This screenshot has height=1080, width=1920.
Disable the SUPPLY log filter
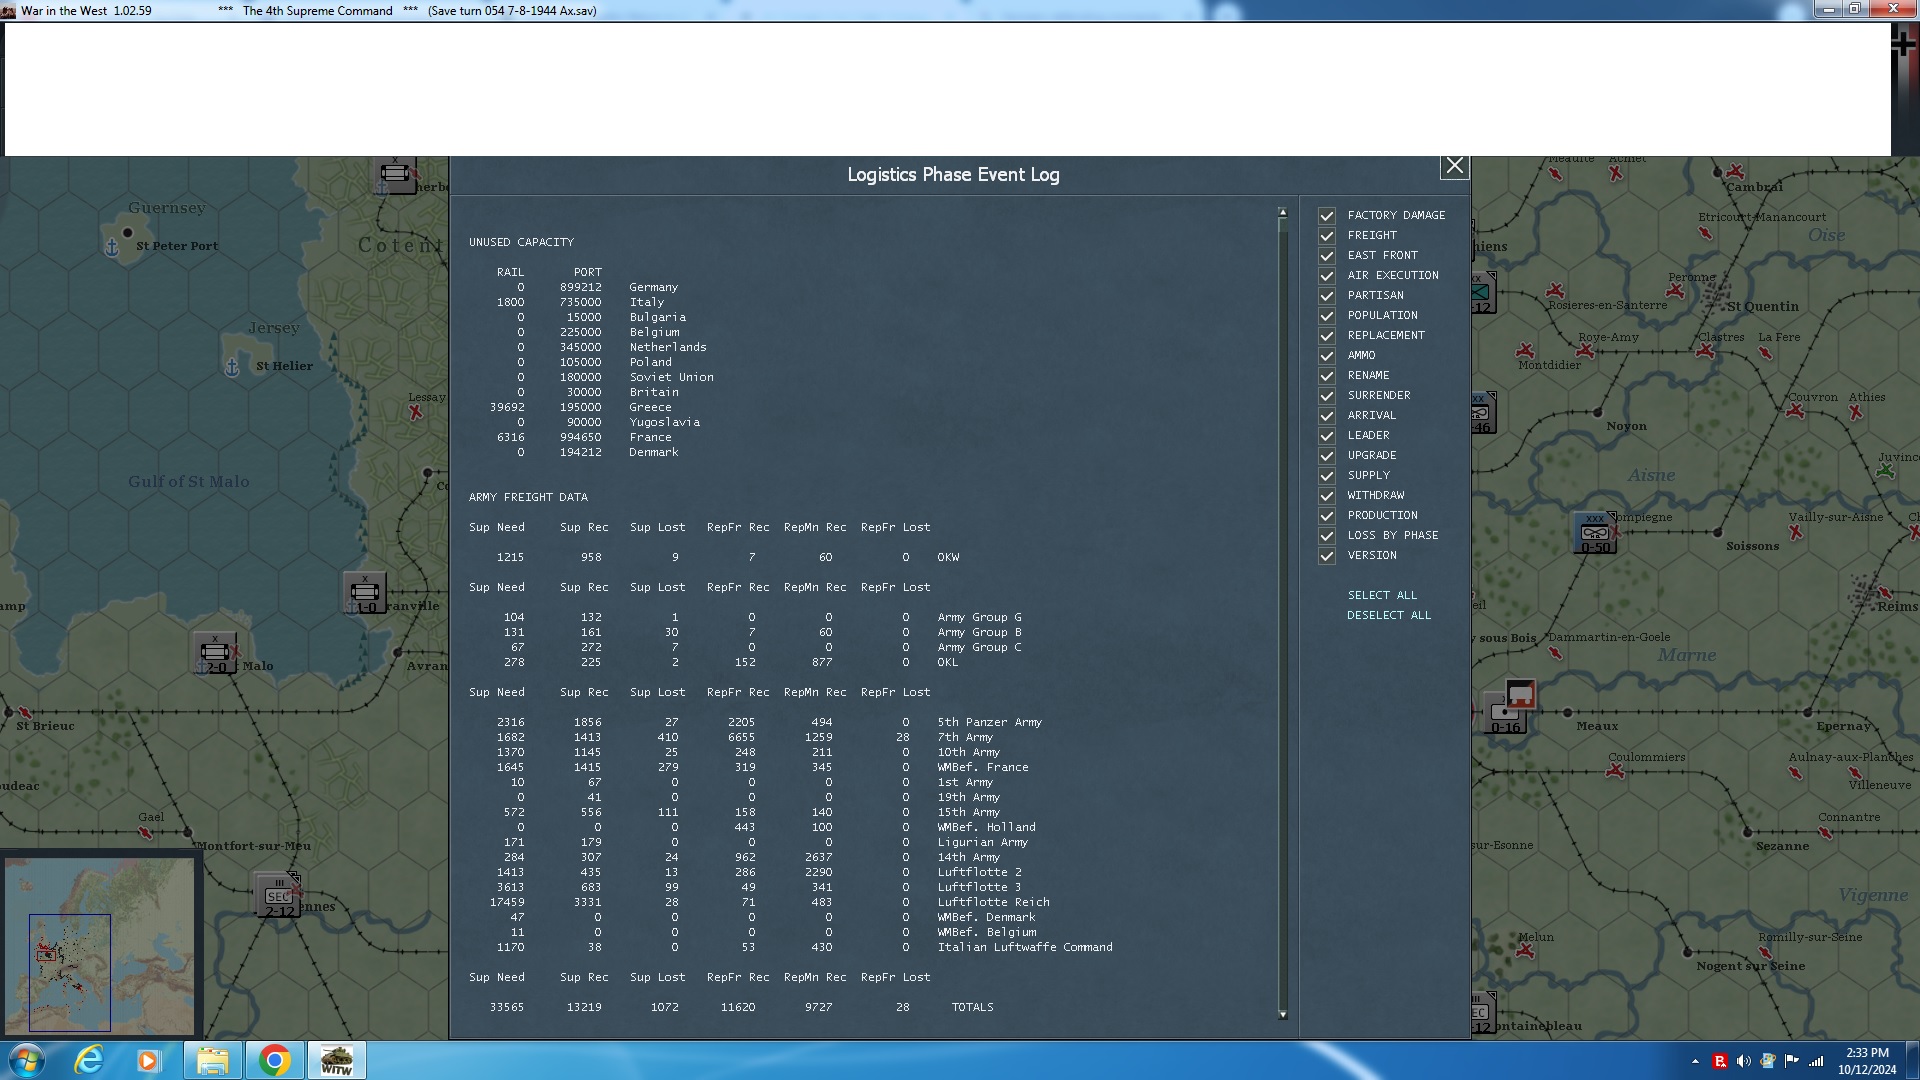tap(1327, 476)
